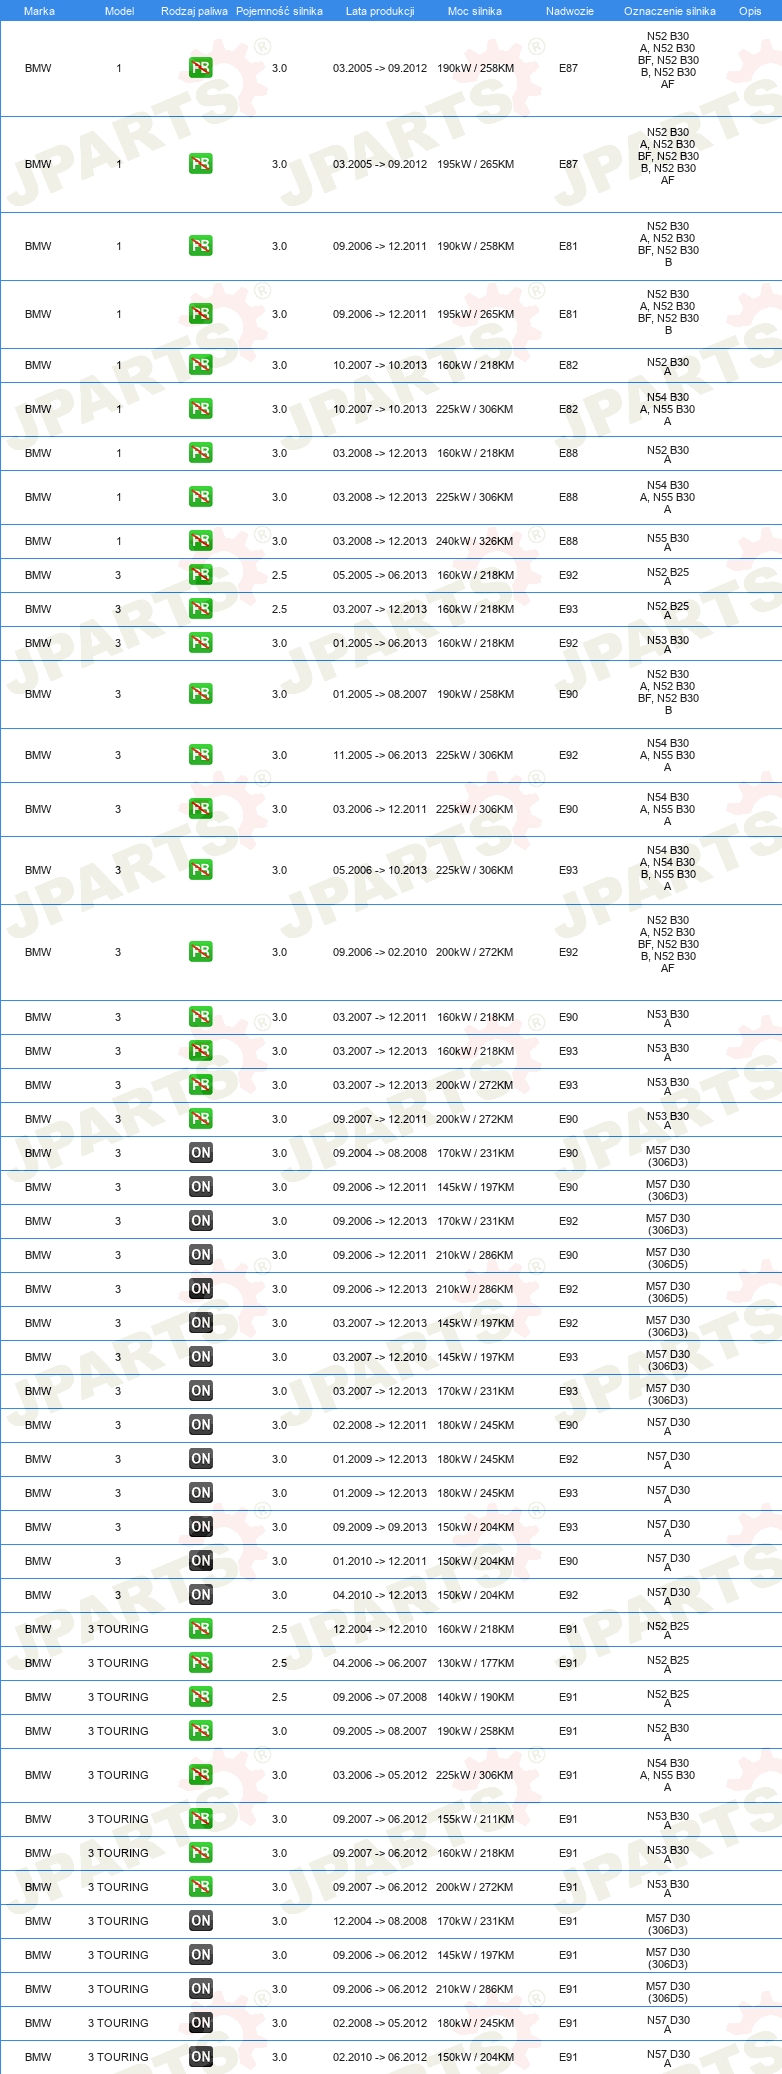Viewport: 782px width, 2074px height.
Task: Click petrol icon for BMW 1 E81 190kW row
Action: [200, 246]
